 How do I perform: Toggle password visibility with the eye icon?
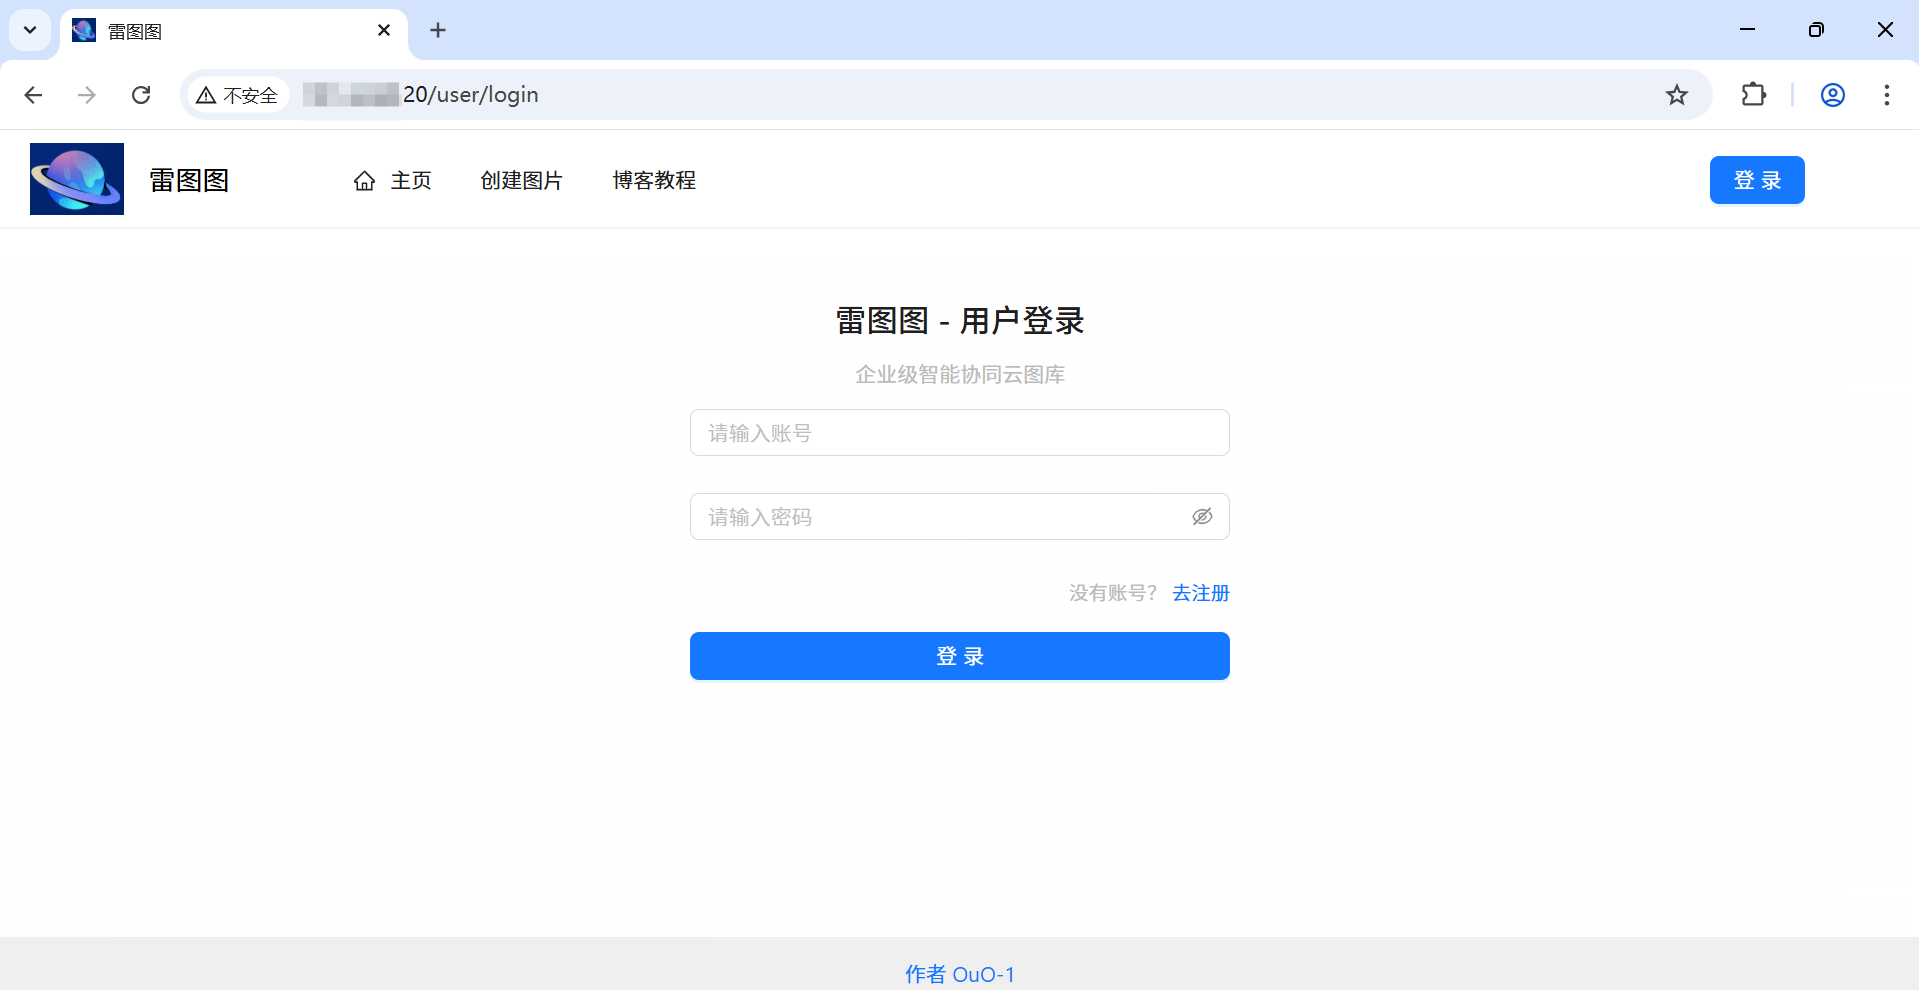click(x=1201, y=517)
